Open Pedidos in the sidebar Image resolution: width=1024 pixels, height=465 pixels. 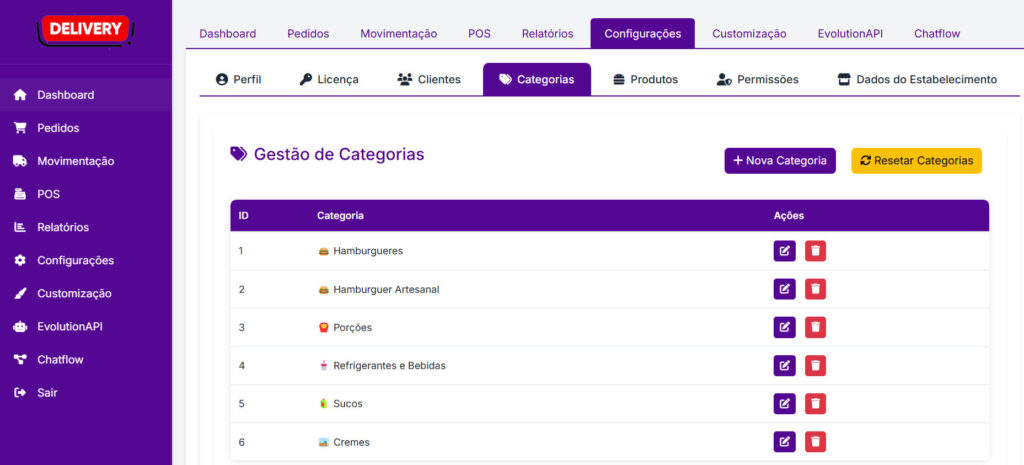pos(86,128)
